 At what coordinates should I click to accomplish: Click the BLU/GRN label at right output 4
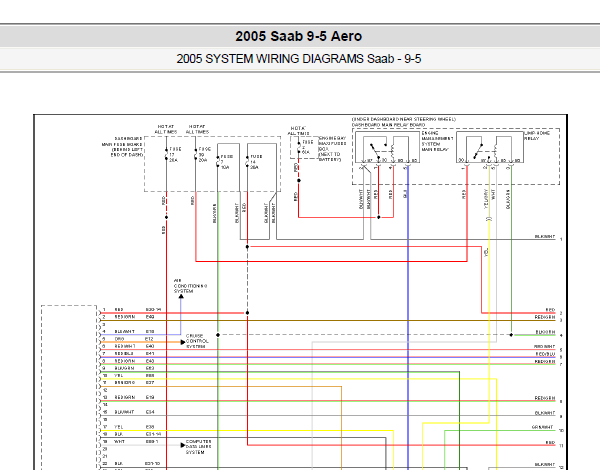(x=545, y=332)
